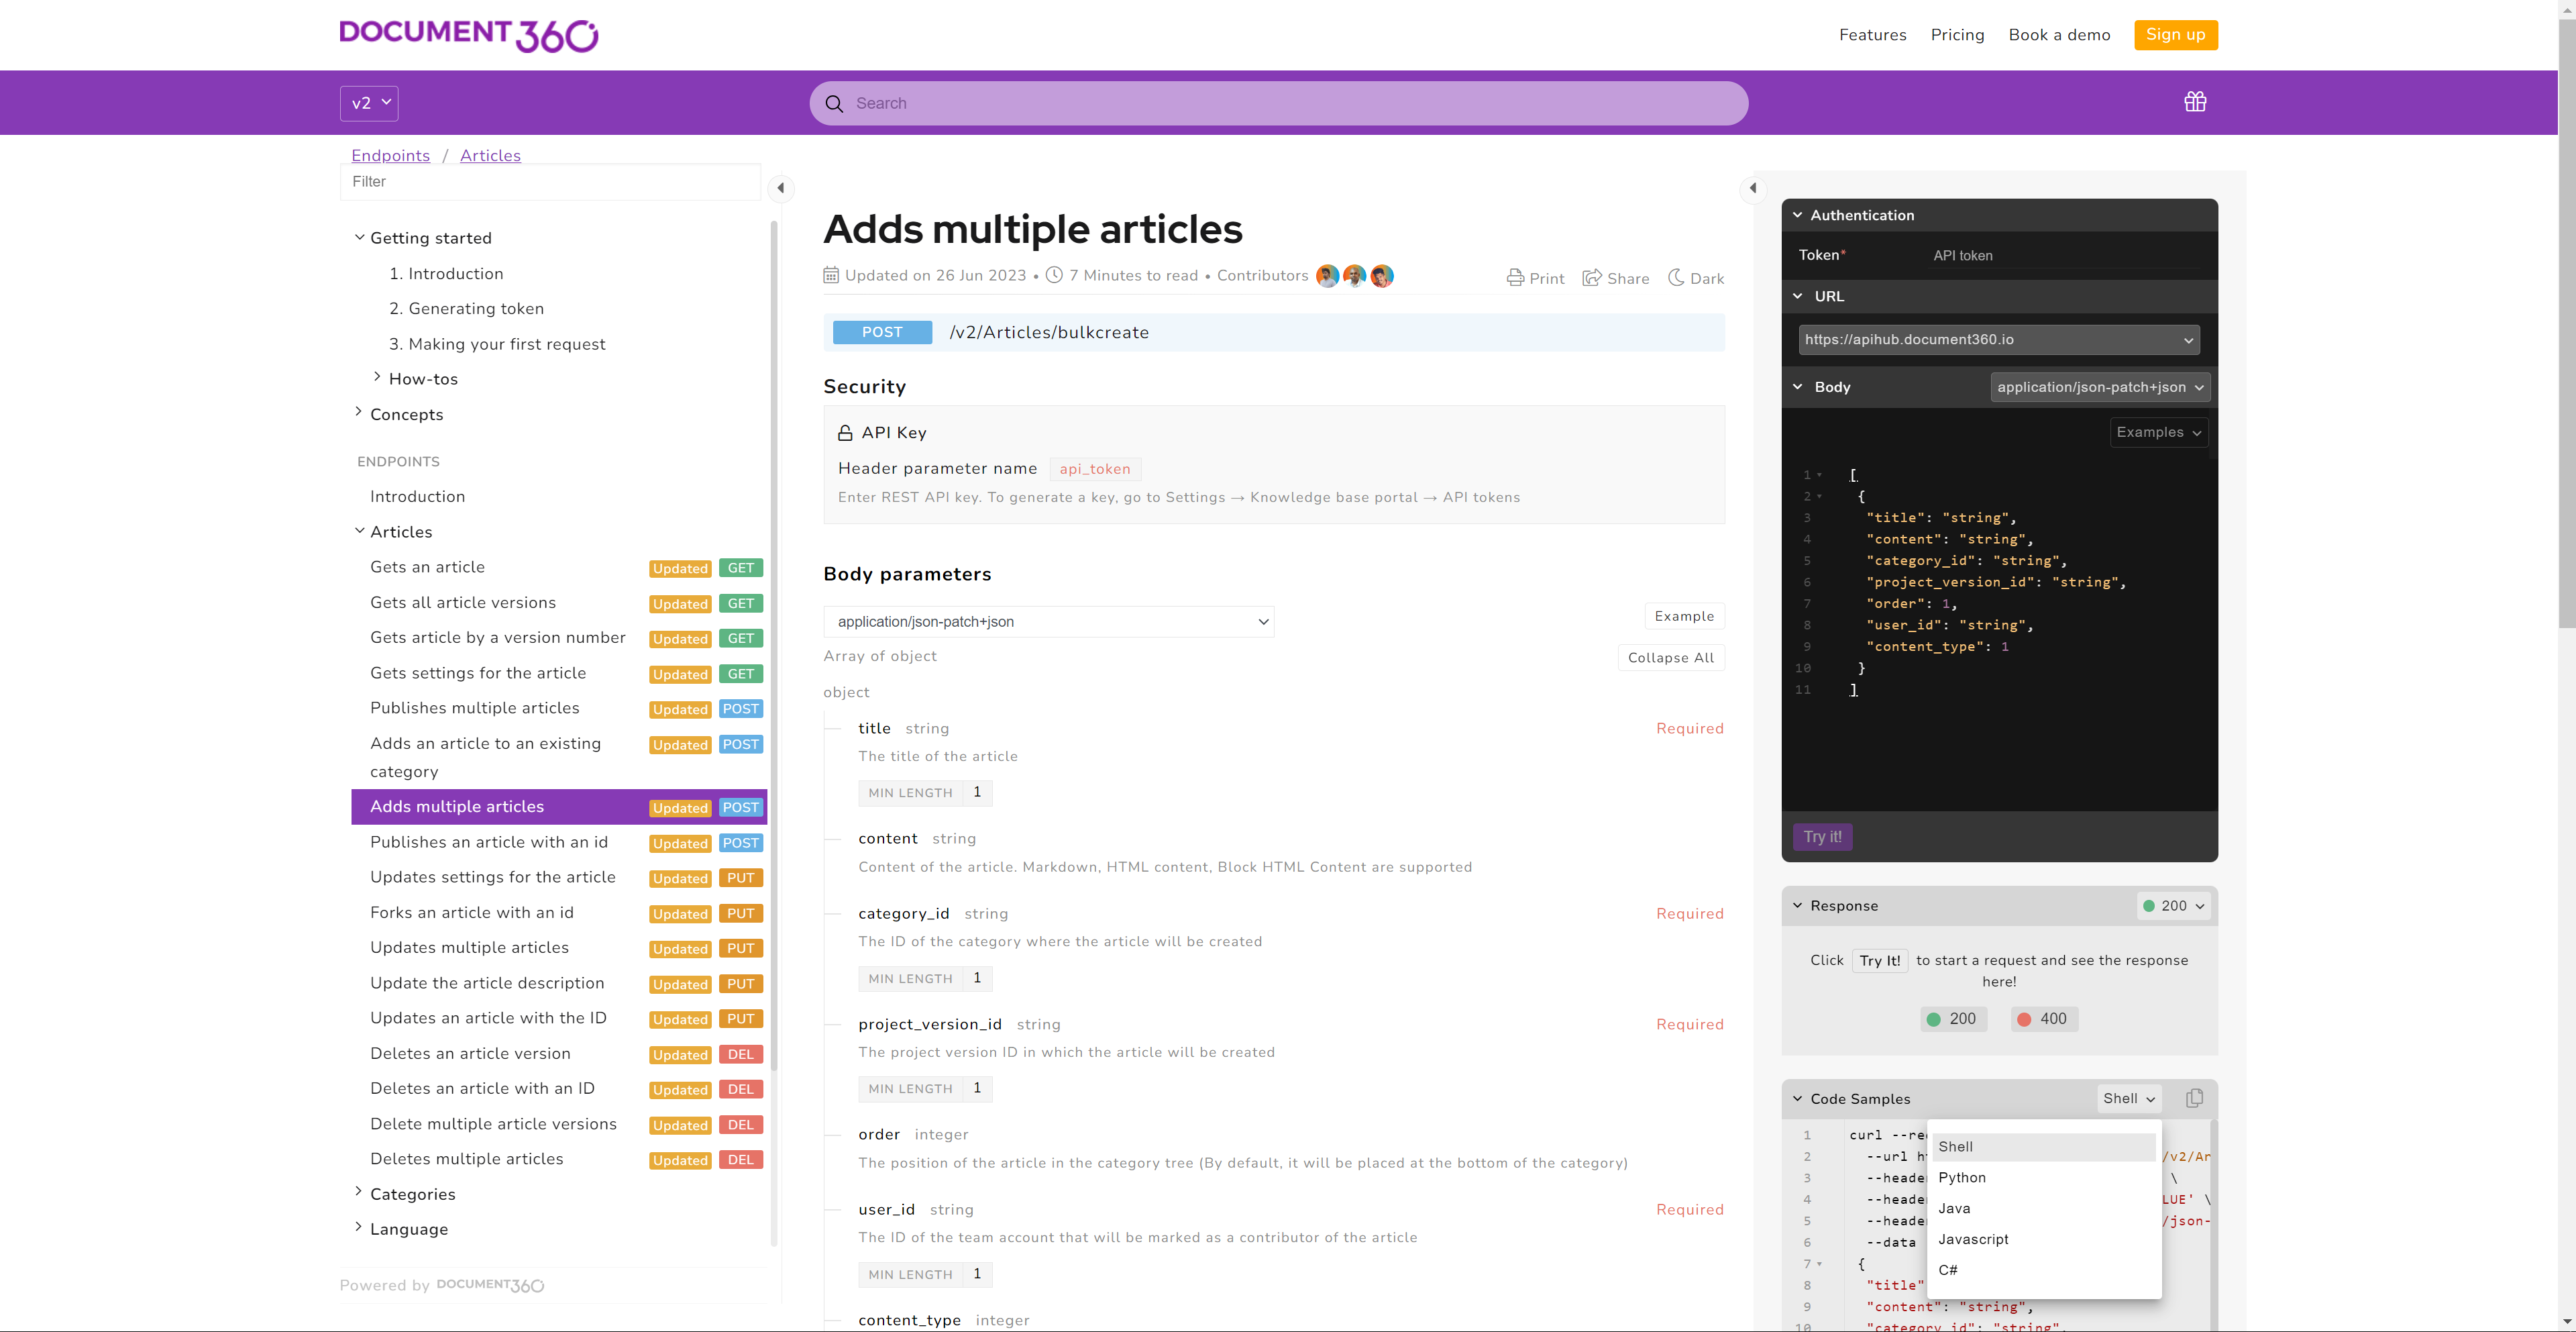Open the Shell code language dropdown
The height and width of the screenshot is (1332, 2576).
[x=2129, y=1099]
